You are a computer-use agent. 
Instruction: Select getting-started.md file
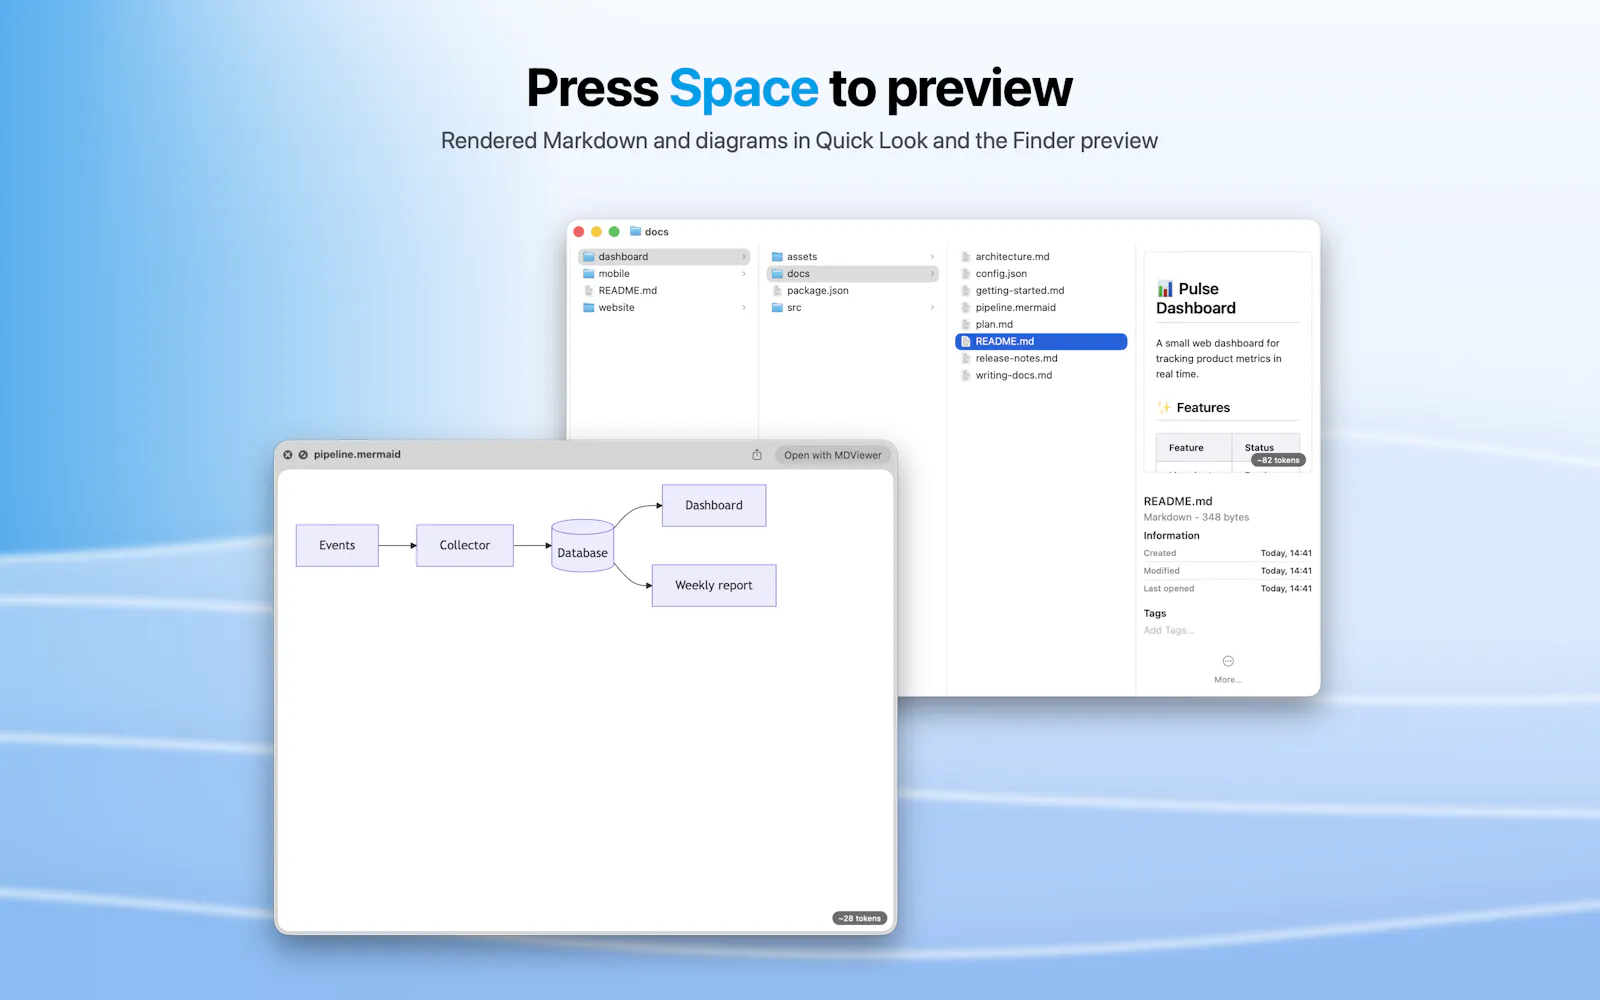point(1041,291)
